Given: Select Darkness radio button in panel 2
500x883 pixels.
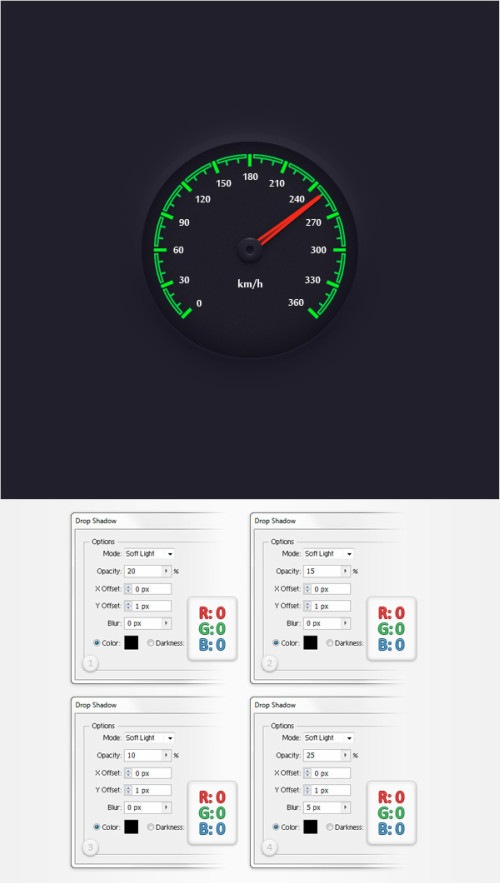Looking at the screenshot, I should click(x=330, y=643).
